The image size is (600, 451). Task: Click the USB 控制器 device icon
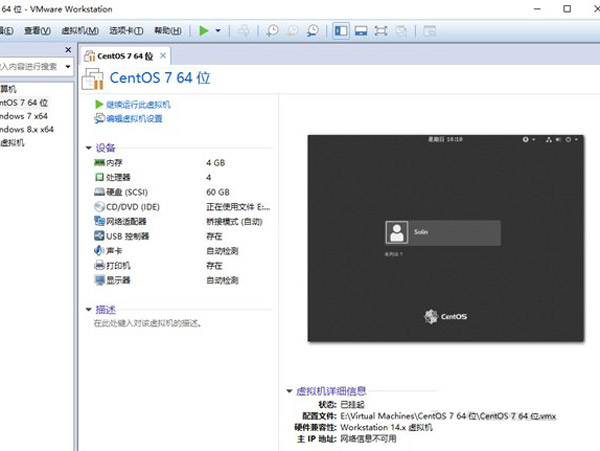[x=99, y=236]
